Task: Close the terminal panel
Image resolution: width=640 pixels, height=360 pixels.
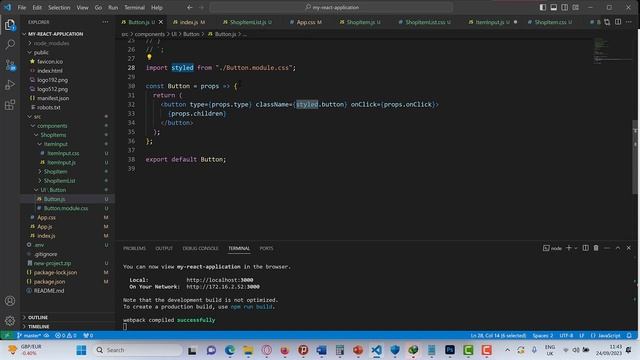Action: point(629,248)
